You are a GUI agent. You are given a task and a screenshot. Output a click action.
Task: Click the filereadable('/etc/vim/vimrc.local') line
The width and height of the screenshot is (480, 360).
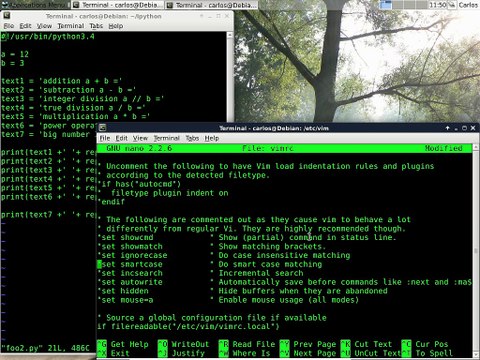188,327
